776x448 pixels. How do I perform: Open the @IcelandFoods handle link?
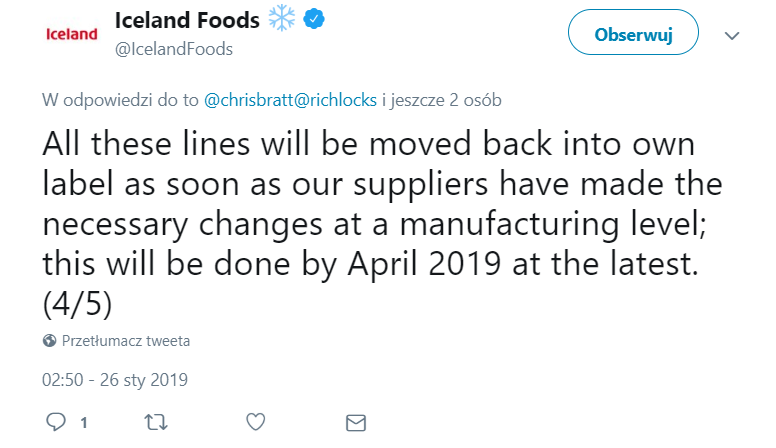point(174,49)
